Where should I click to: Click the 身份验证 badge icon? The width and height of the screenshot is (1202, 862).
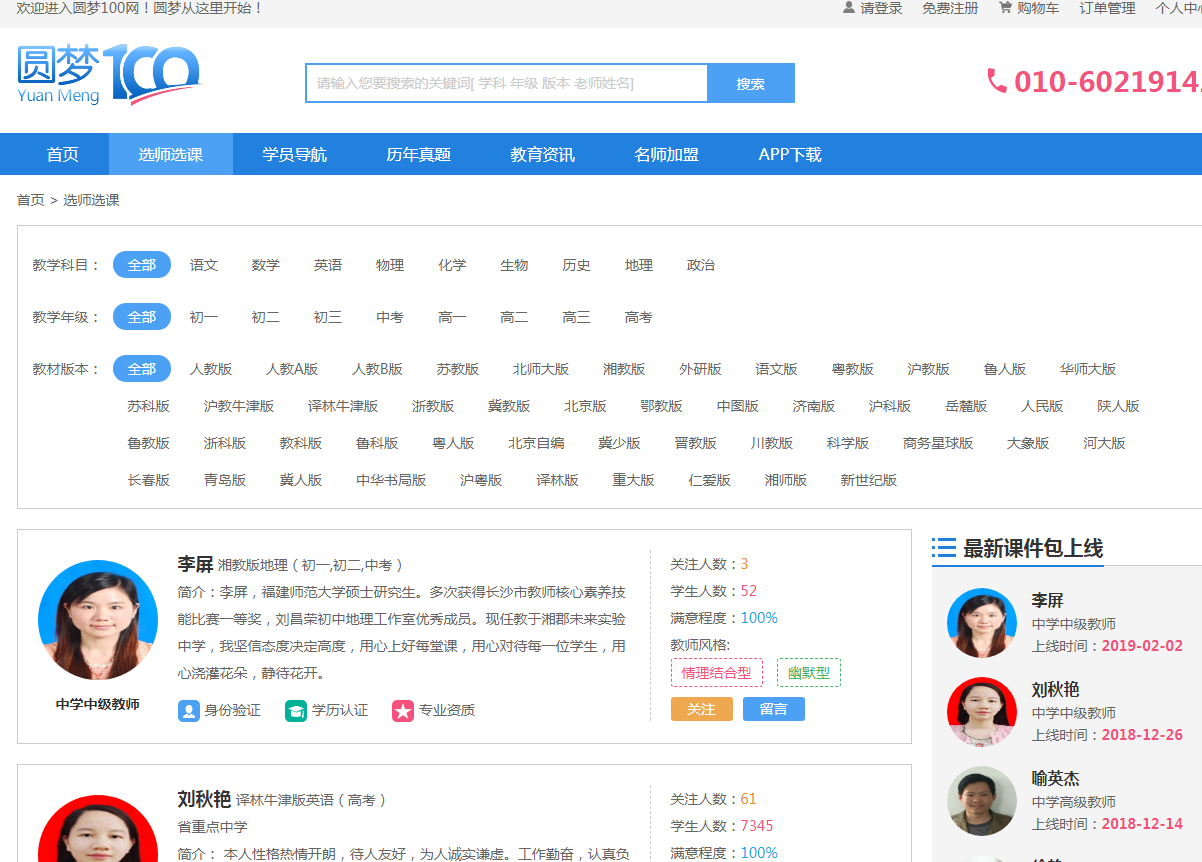click(188, 711)
